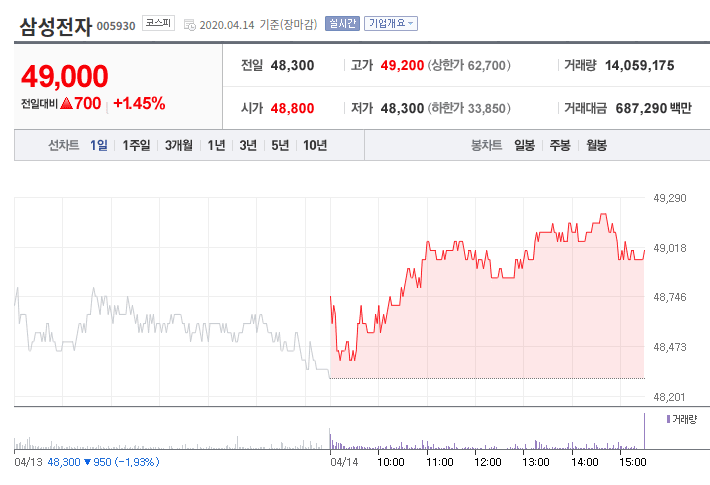Display the 10년 line chart
Viewport: 710px width, 485px height.
[315, 145]
